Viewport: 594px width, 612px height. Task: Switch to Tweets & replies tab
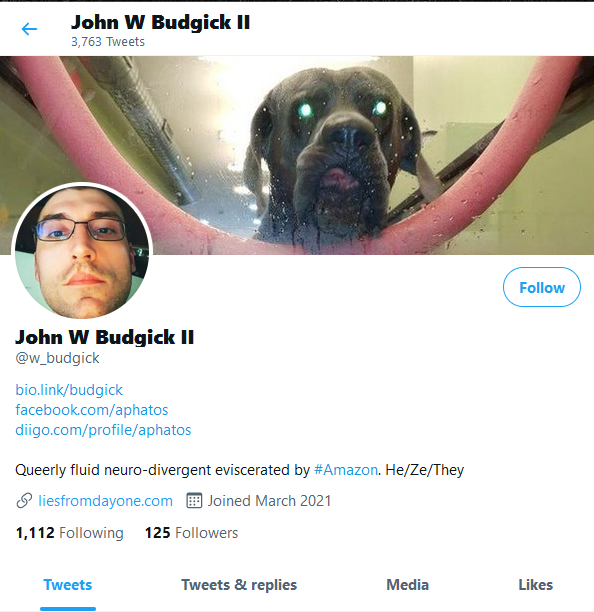pos(239,585)
